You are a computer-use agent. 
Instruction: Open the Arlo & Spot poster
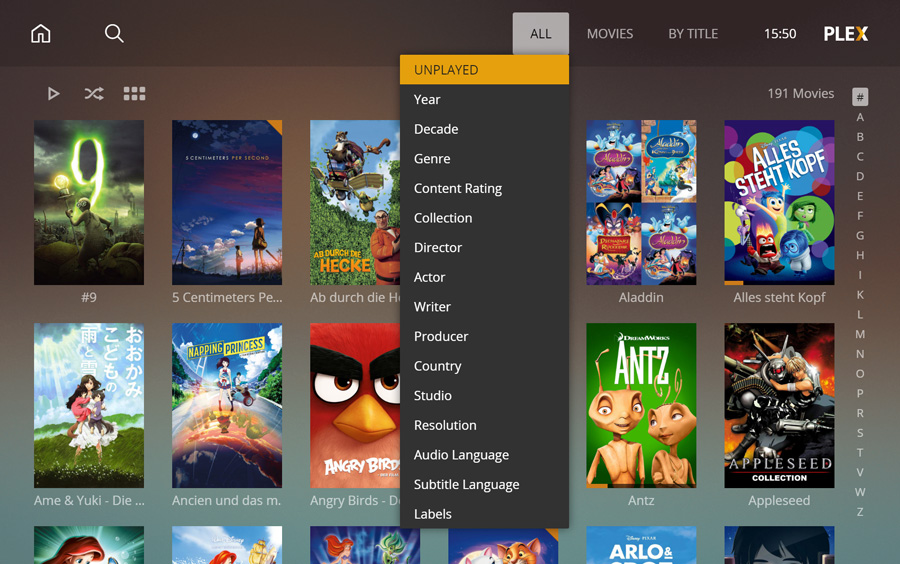pos(641,545)
